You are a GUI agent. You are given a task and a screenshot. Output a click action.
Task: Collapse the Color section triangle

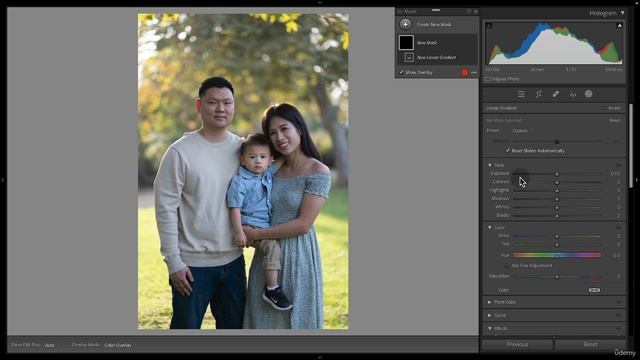pos(490,227)
